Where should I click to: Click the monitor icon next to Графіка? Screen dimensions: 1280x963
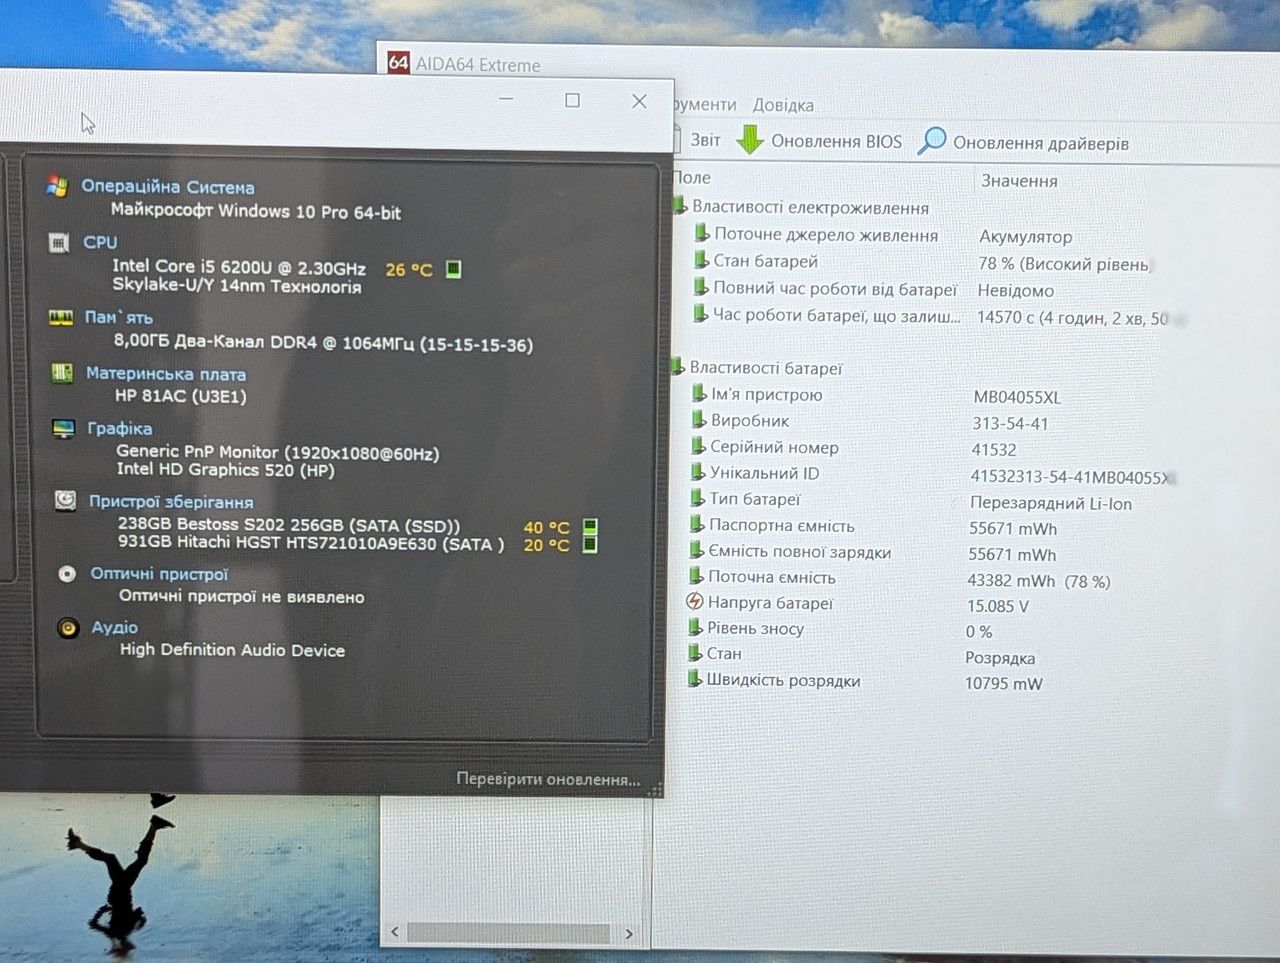[63, 428]
